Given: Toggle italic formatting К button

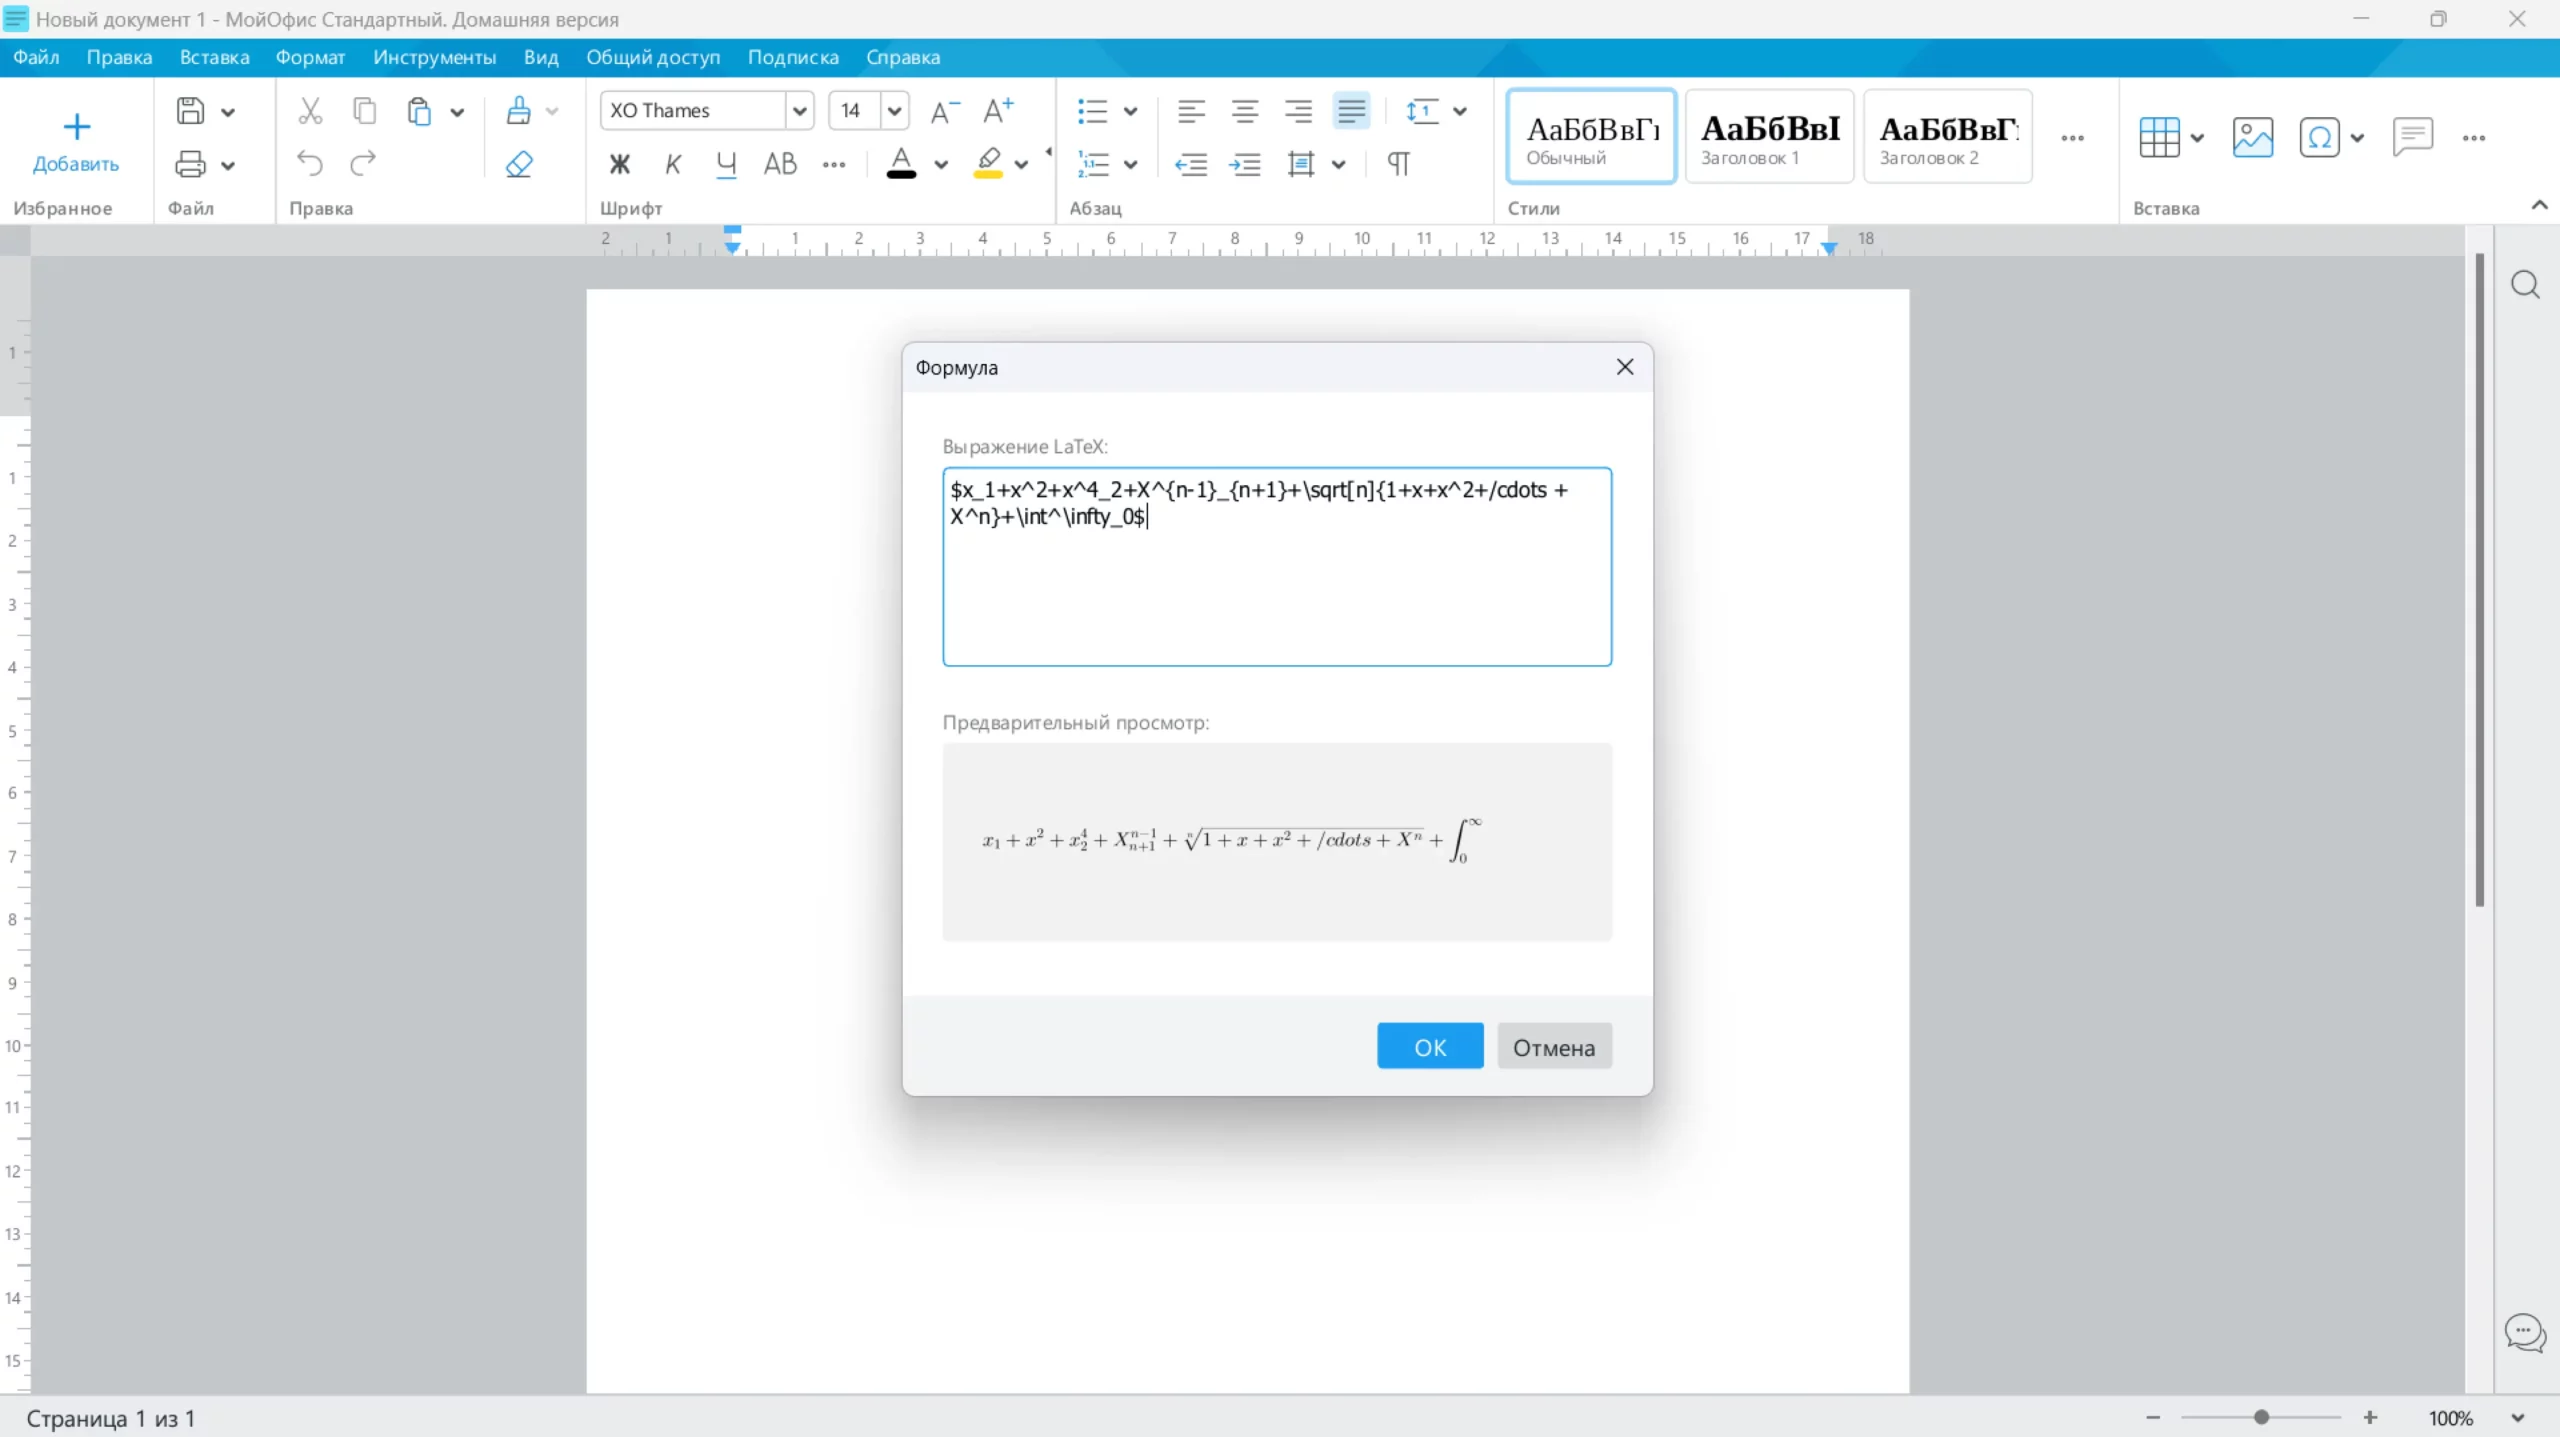Looking at the screenshot, I should pyautogui.click(x=673, y=164).
